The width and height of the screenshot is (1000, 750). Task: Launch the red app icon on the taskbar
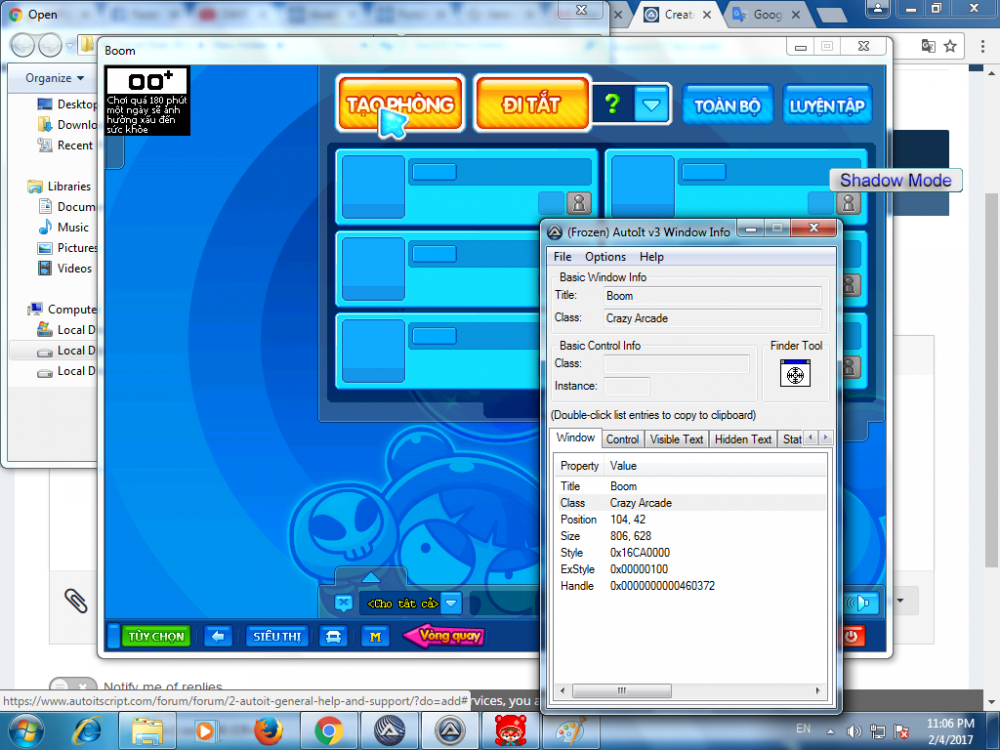click(509, 731)
